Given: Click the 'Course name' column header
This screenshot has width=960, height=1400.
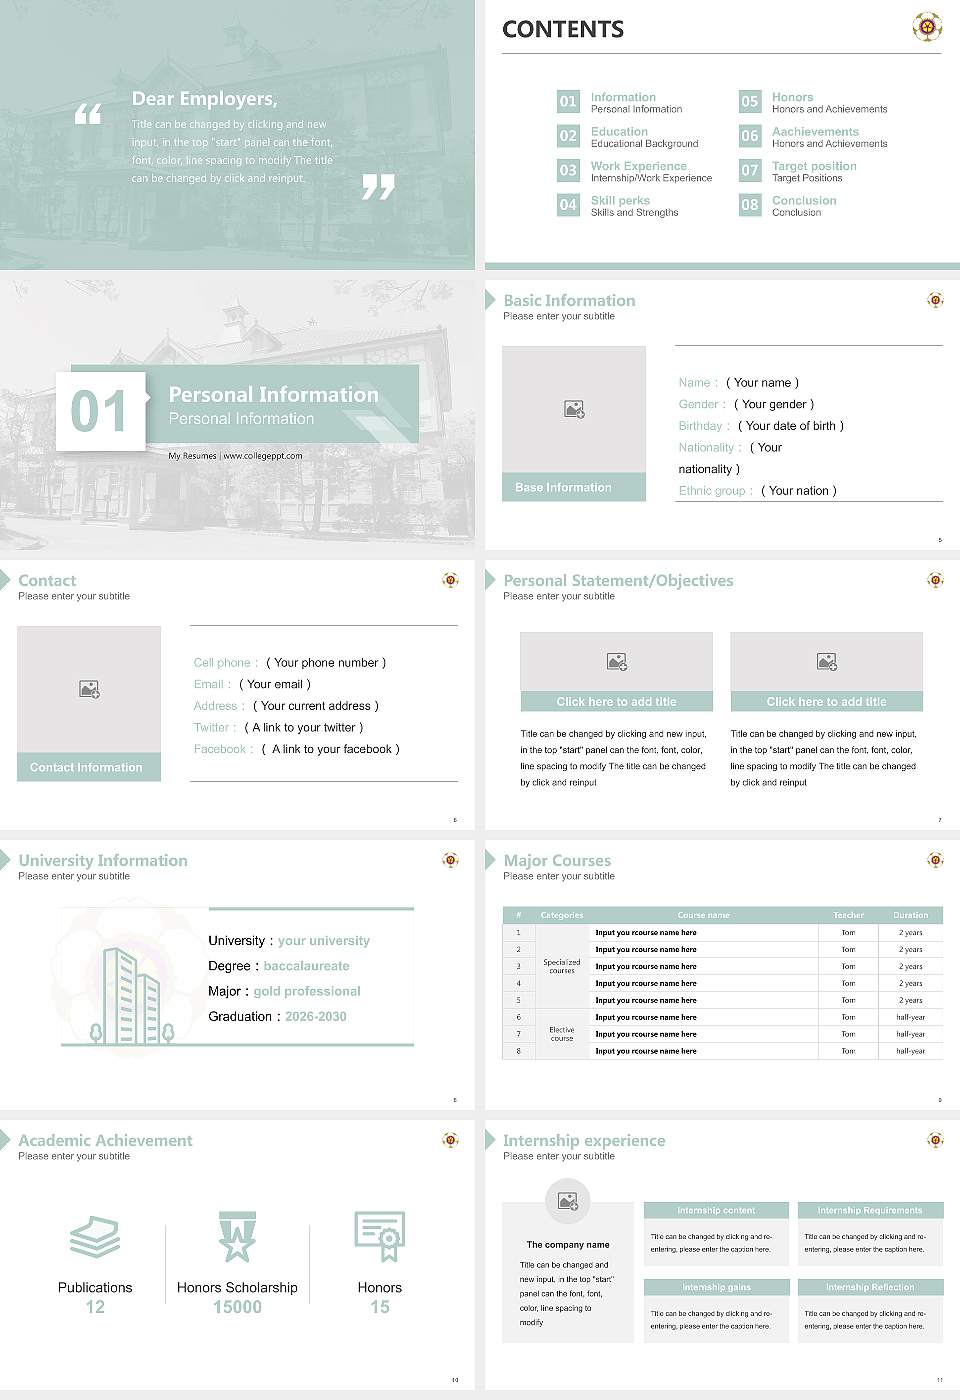Looking at the screenshot, I should 703,915.
